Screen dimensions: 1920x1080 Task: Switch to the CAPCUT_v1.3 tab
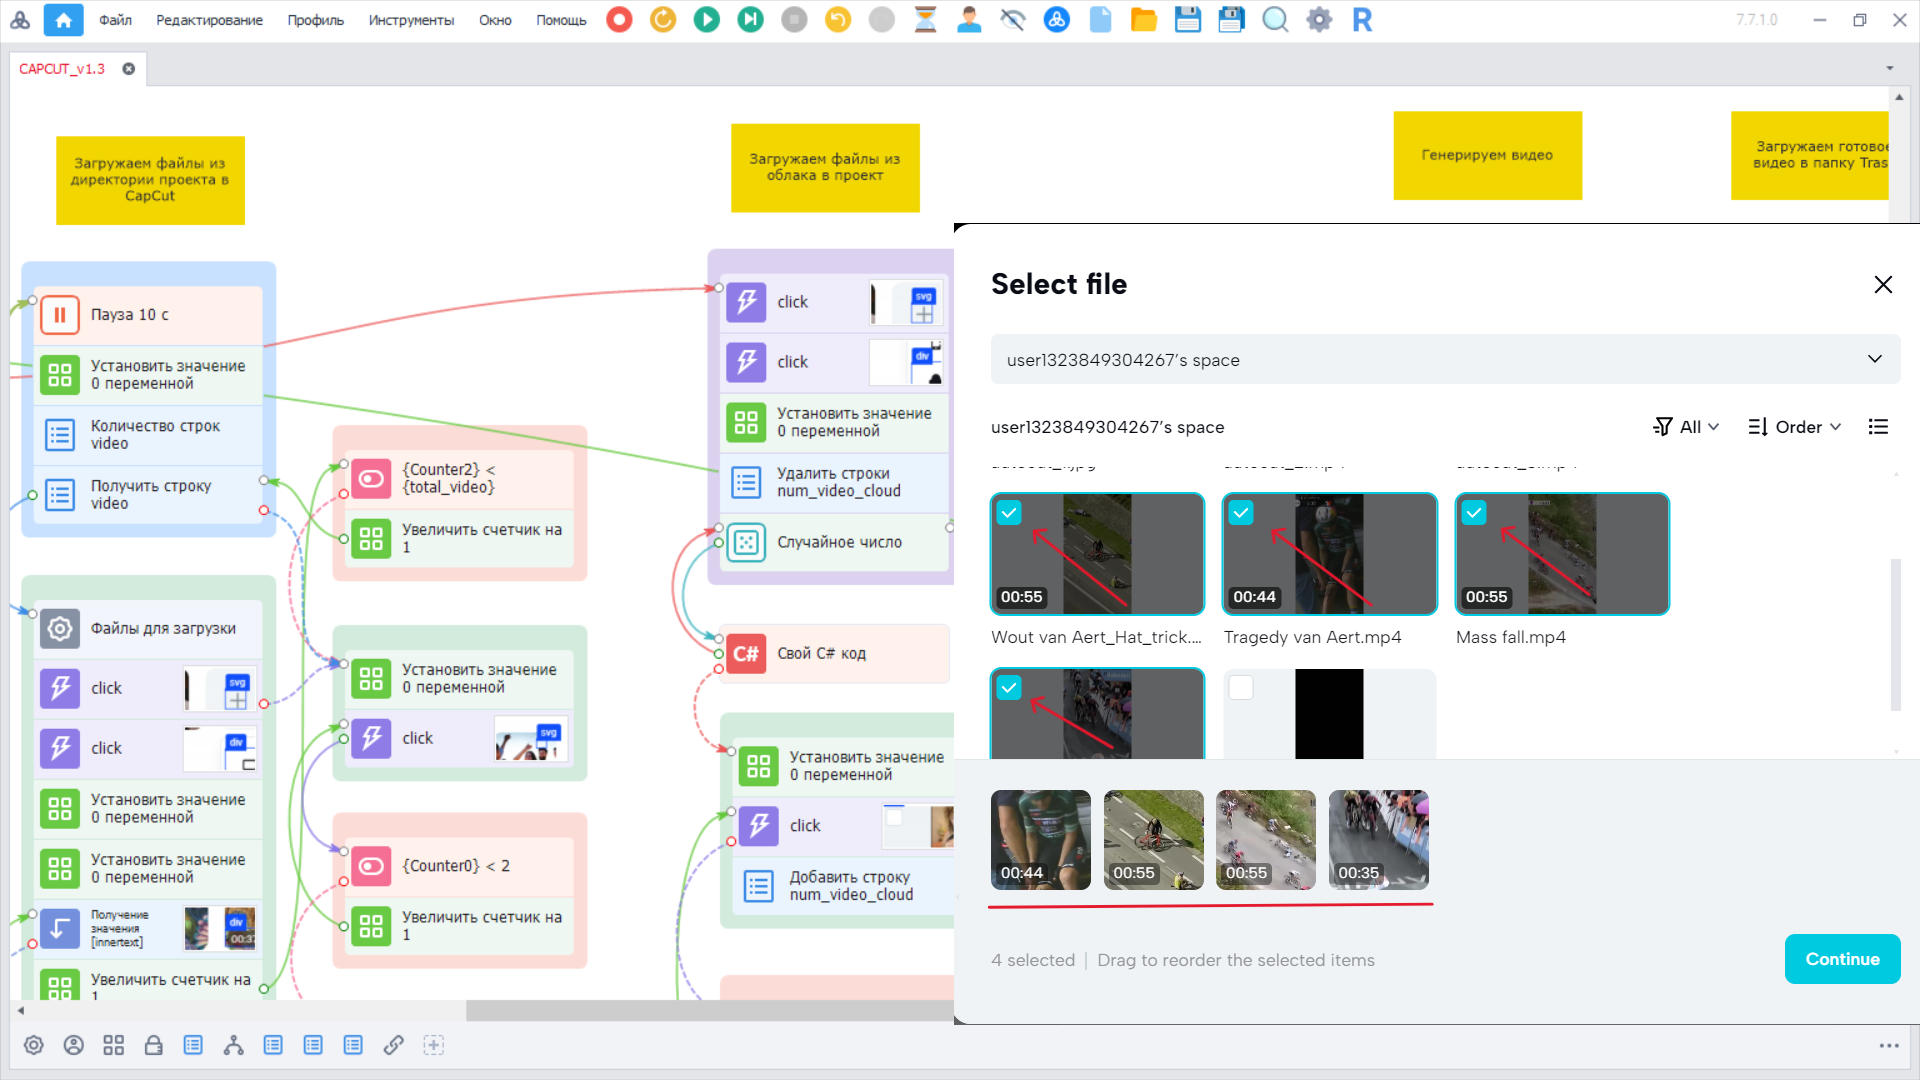[x=62, y=69]
